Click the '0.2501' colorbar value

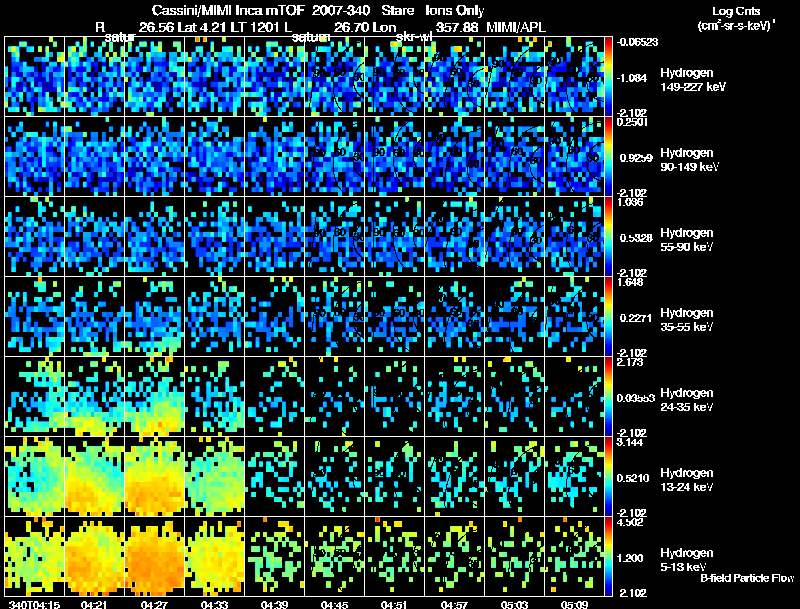coord(632,122)
